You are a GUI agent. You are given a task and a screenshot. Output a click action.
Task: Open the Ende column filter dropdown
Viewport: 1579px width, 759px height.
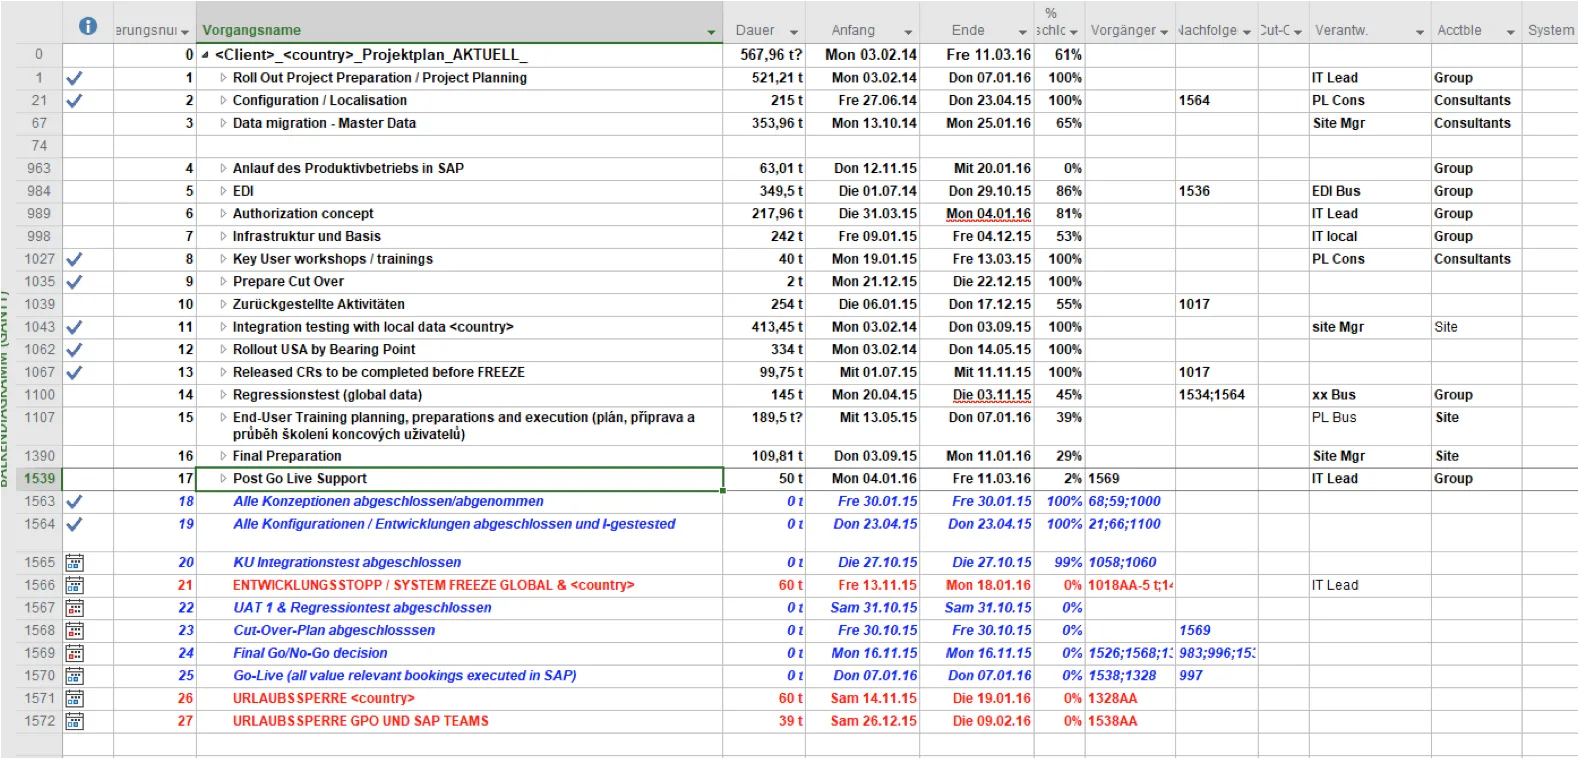point(1022,32)
